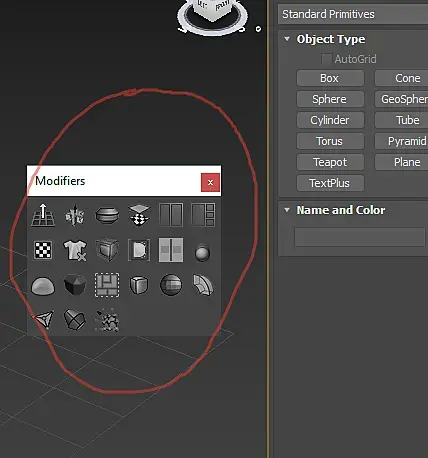Click the faceted sphere modifier icon
Image resolution: width=428 pixels, height=458 pixels.
(x=171, y=285)
